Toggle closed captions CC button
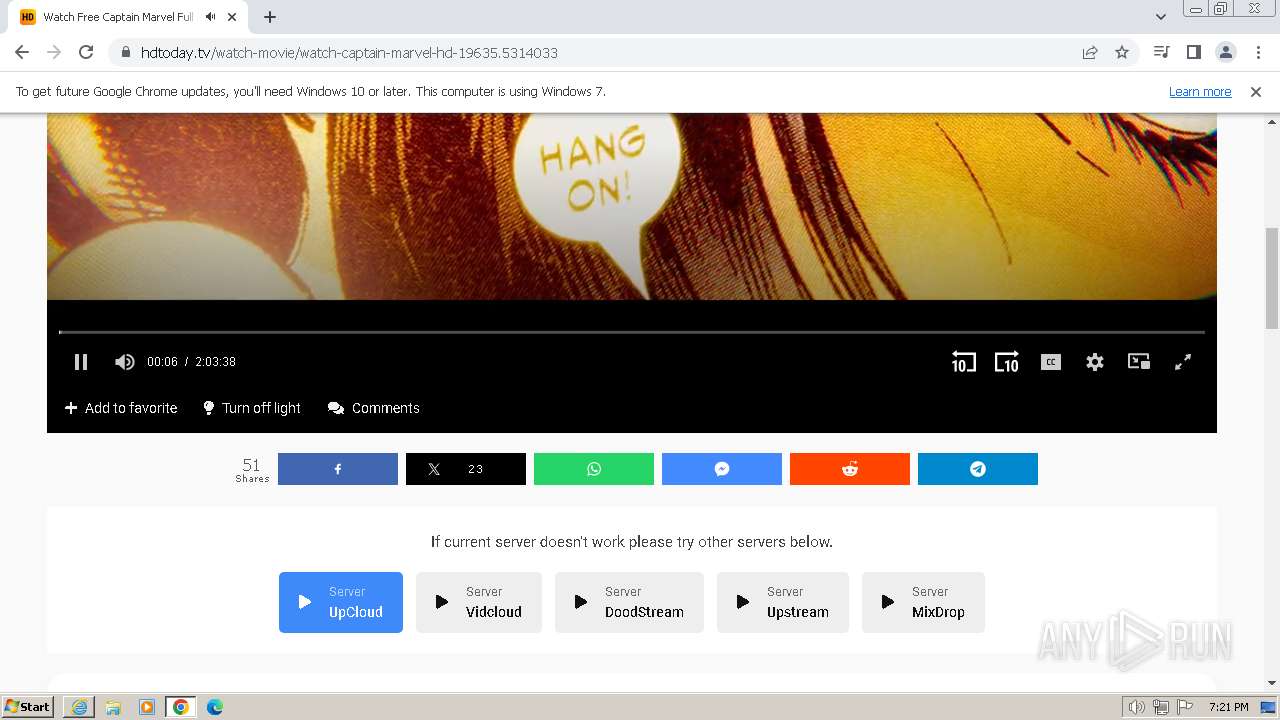Image resolution: width=1280 pixels, height=720 pixels. [x=1050, y=362]
